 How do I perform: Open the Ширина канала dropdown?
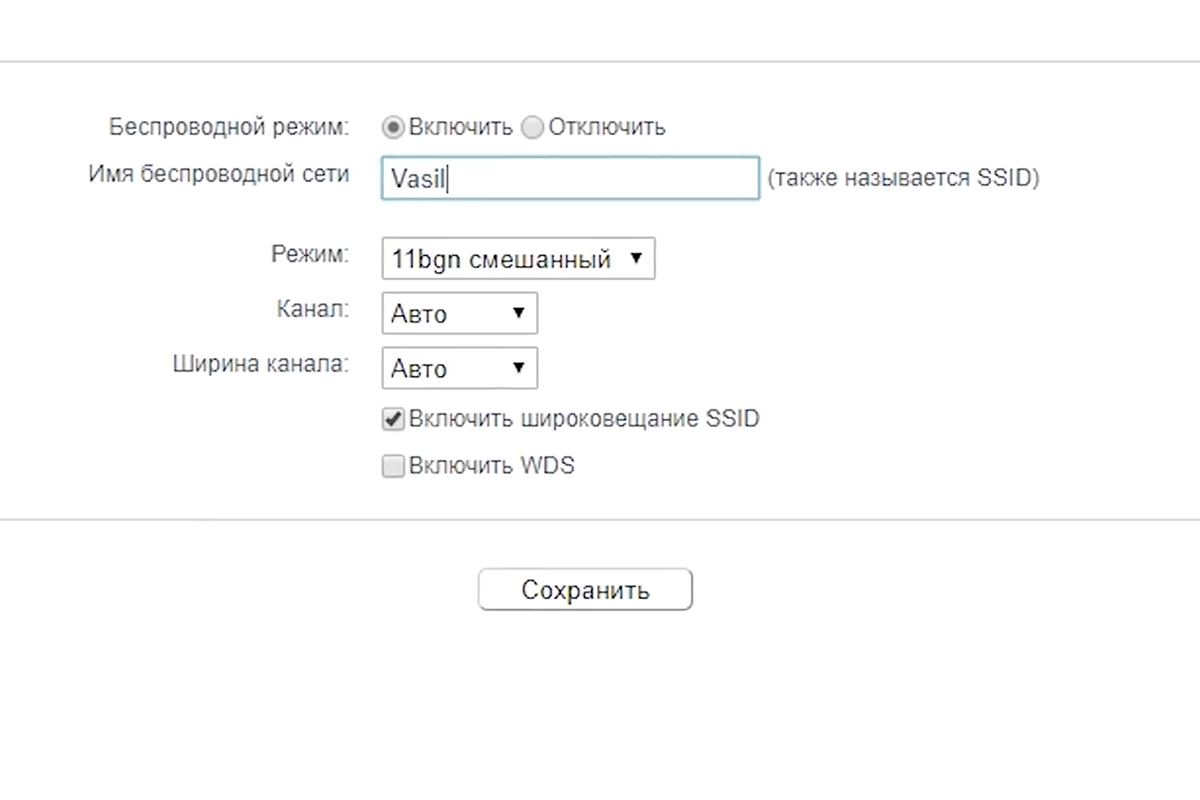[x=459, y=368]
